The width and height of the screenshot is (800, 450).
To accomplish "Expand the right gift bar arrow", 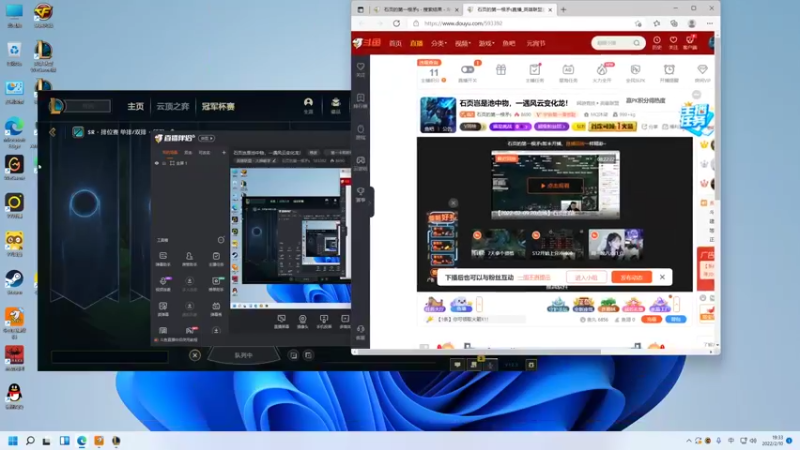I will coord(677,305).
